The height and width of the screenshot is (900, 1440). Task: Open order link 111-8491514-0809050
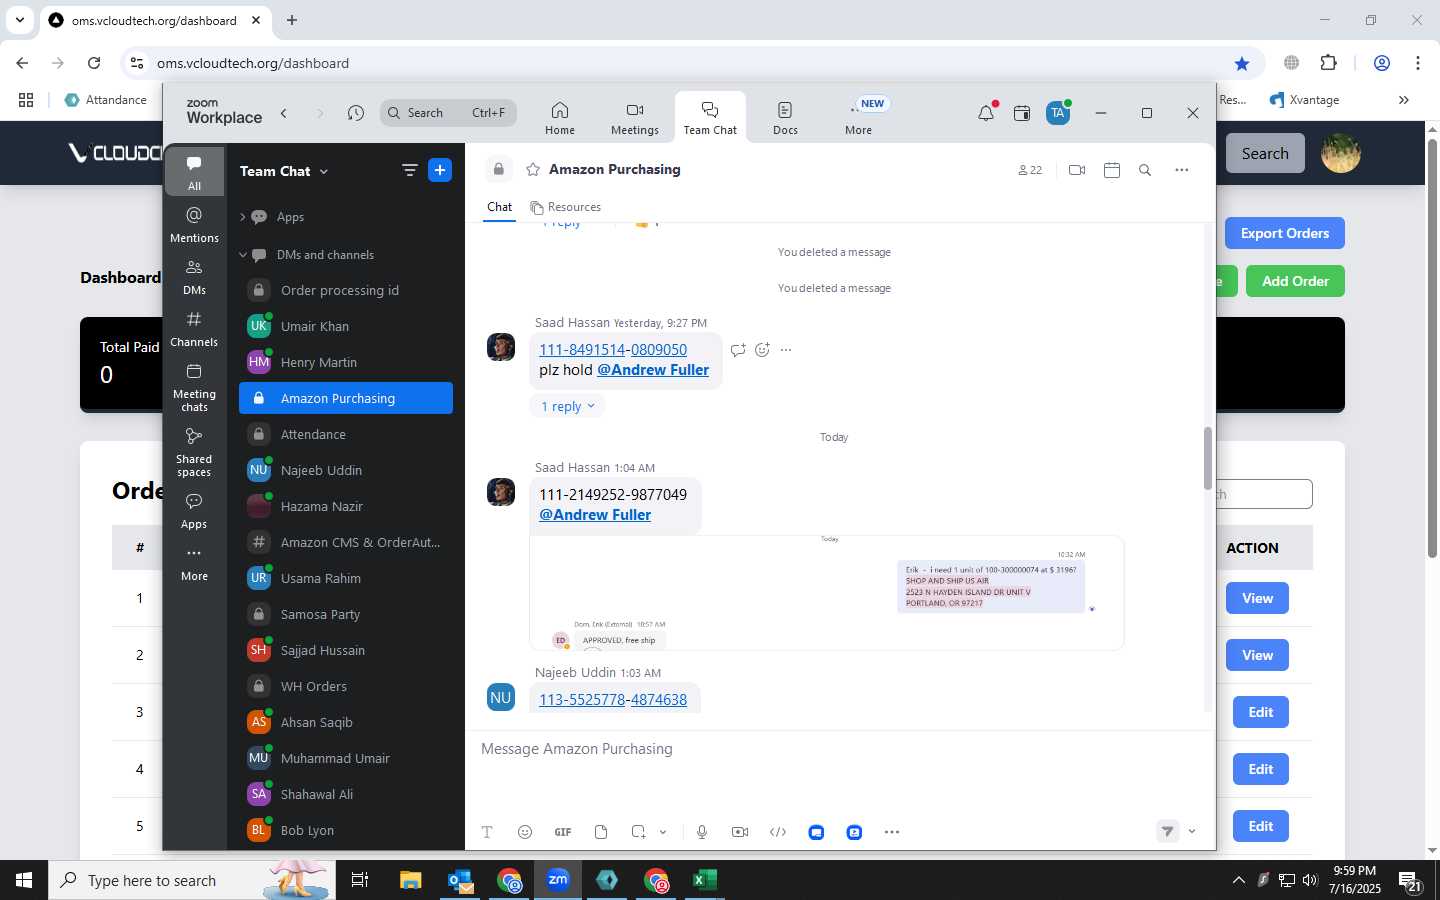(613, 350)
